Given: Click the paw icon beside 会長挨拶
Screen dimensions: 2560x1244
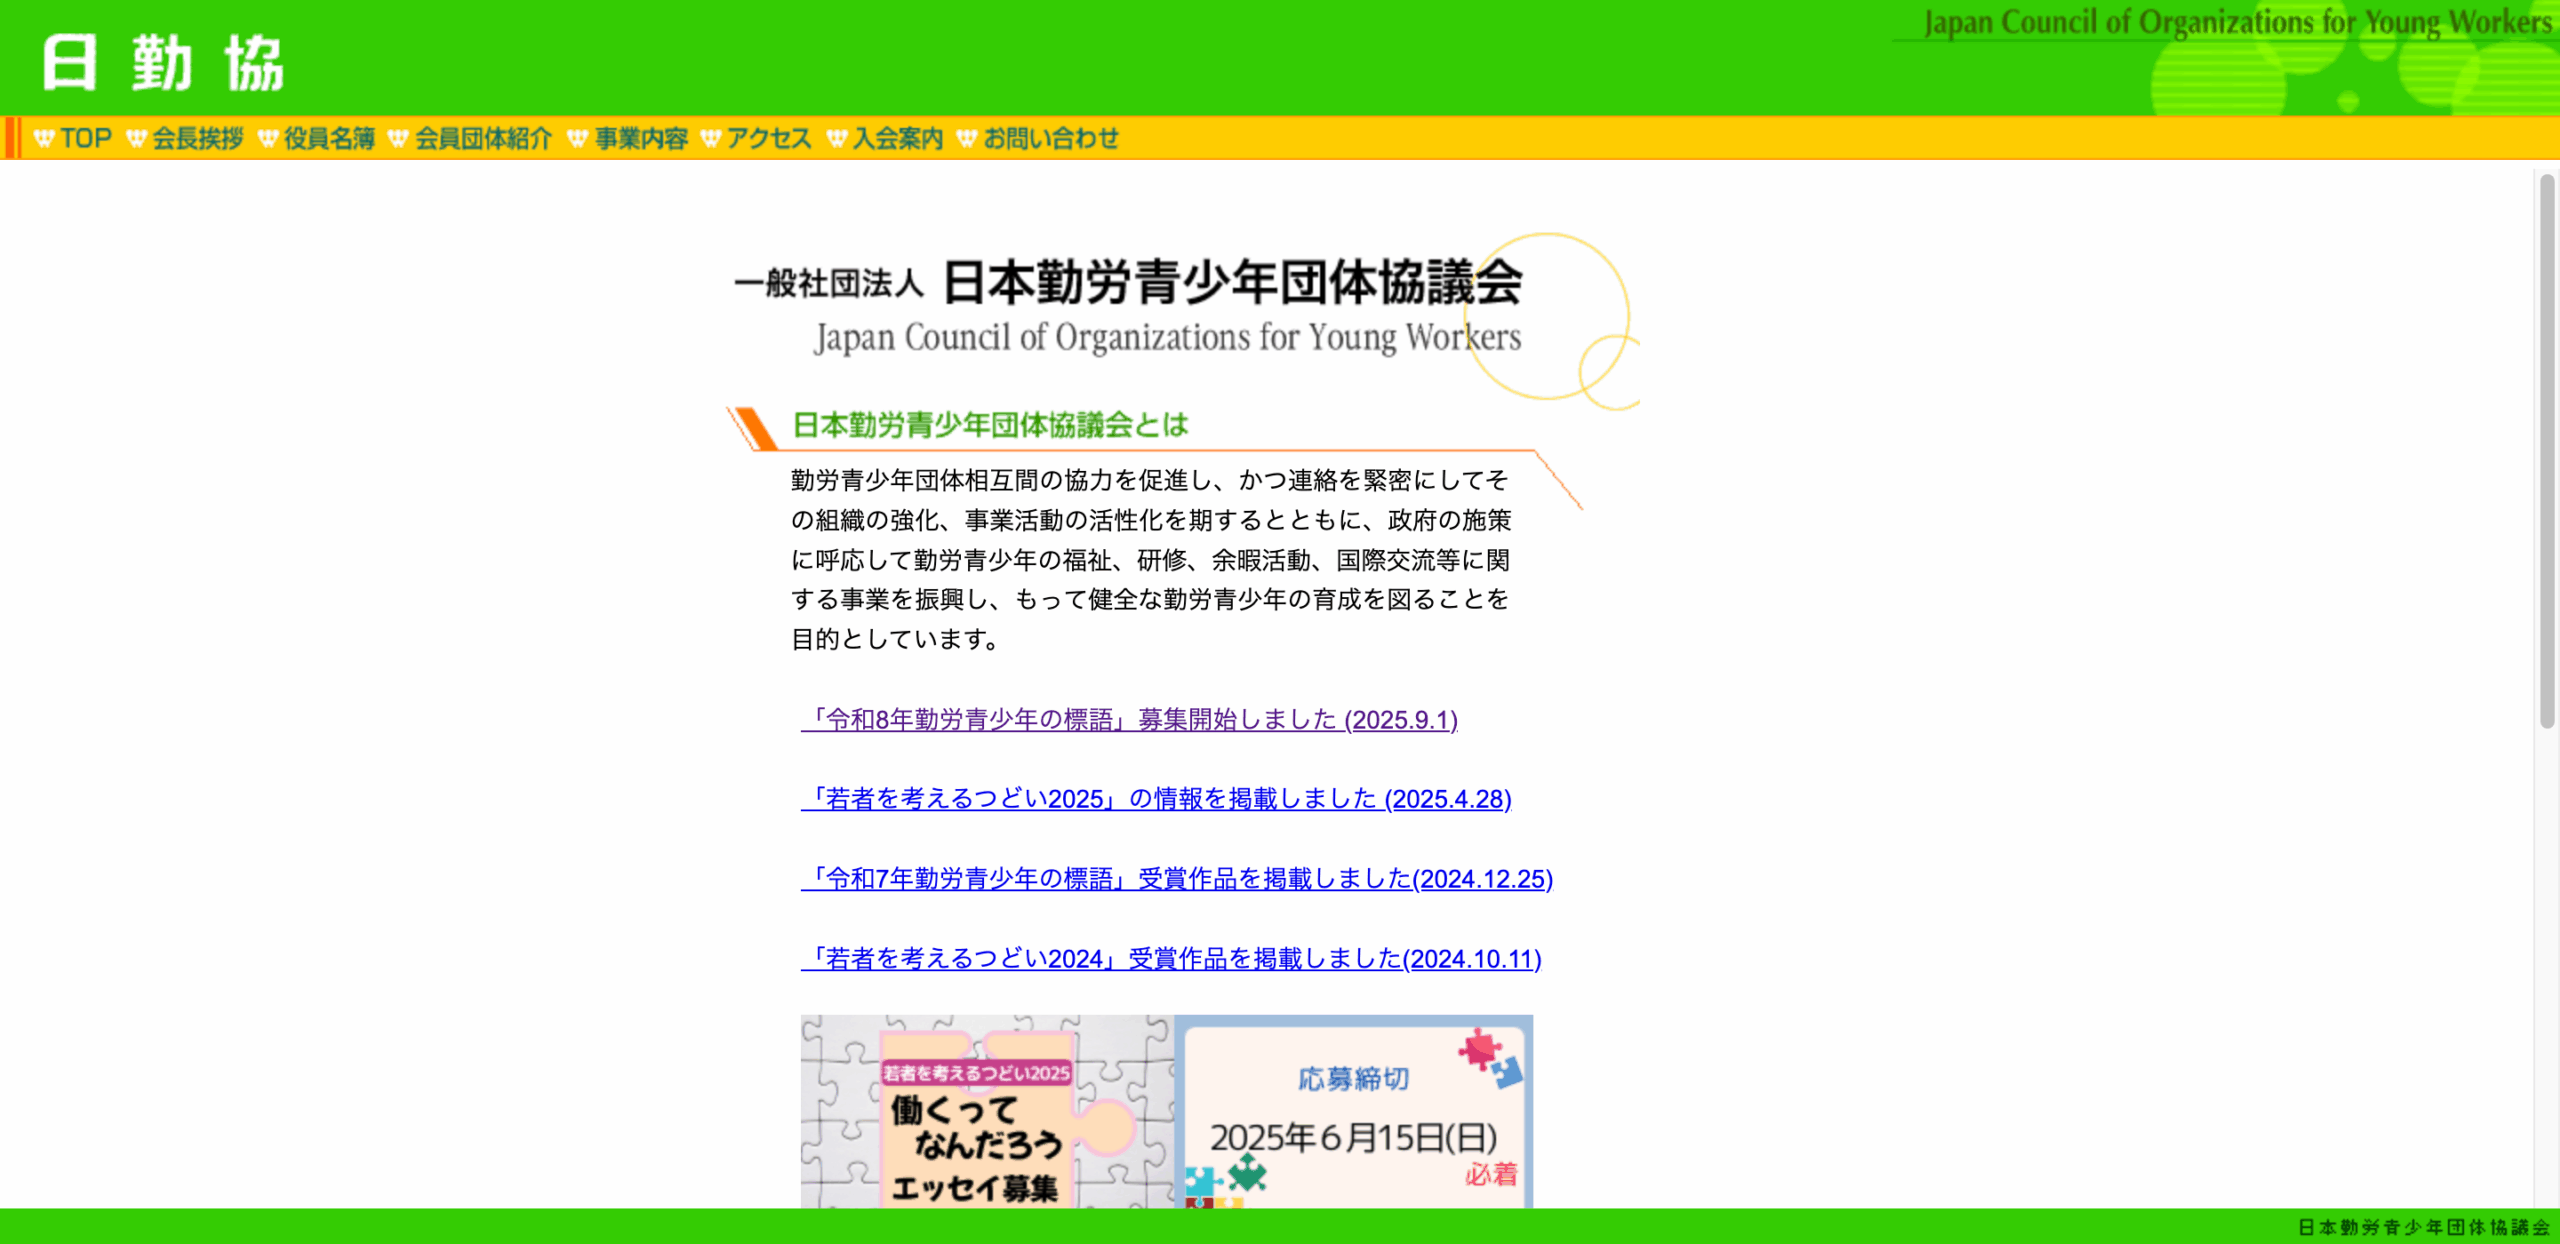Looking at the screenshot, I should click(x=136, y=138).
